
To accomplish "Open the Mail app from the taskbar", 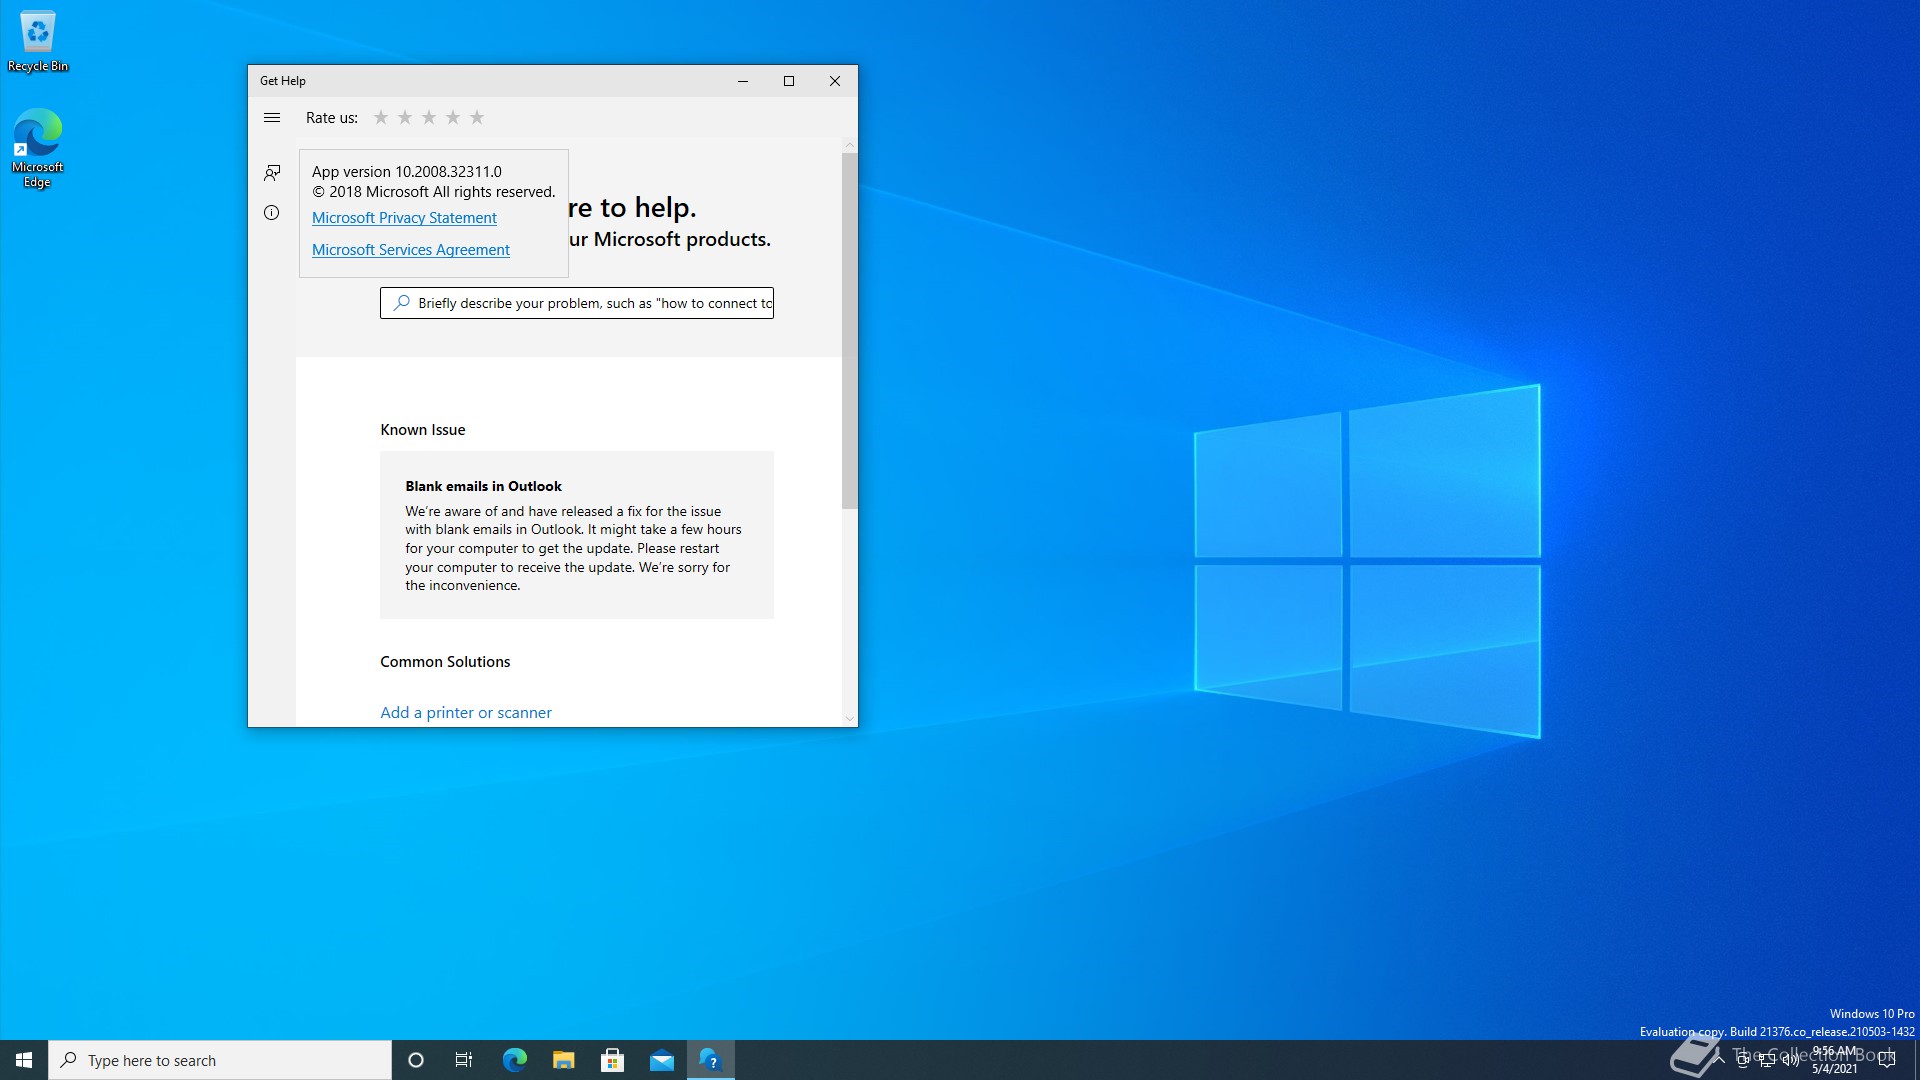I will pyautogui.click(x=662, y=1060).
